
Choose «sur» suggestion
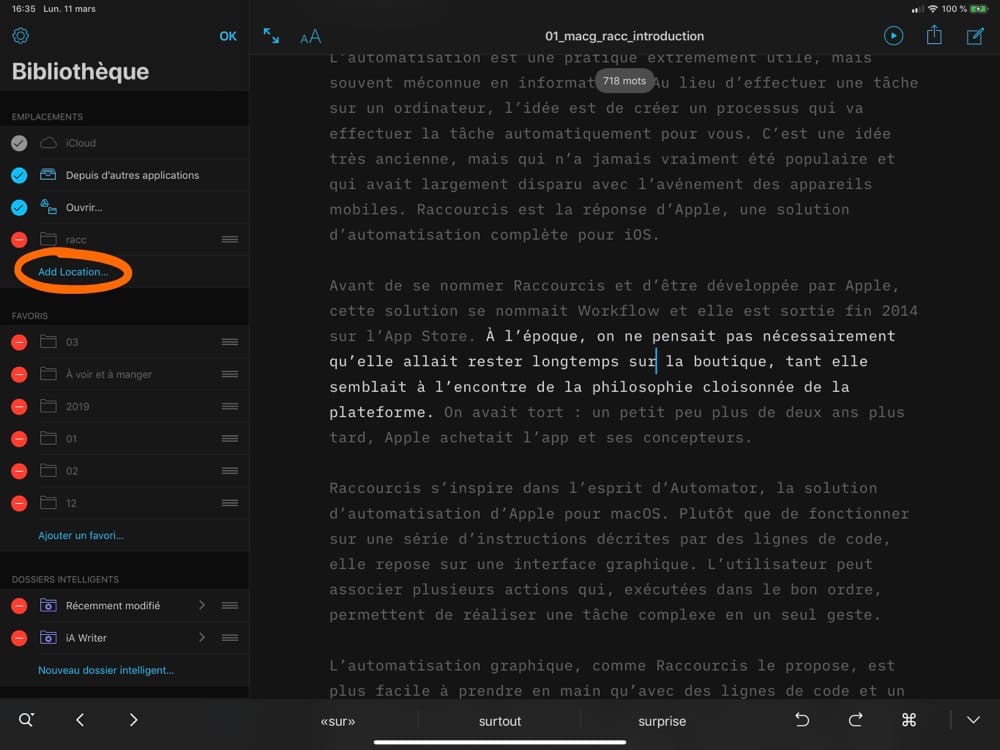337,721
